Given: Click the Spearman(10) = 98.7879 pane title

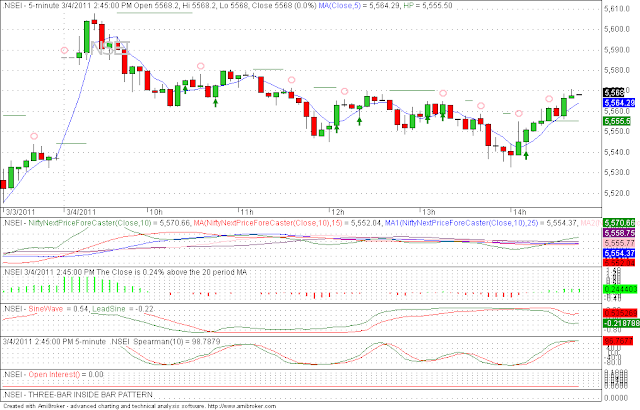Looking at the screenshot, I should click(177, 341).
